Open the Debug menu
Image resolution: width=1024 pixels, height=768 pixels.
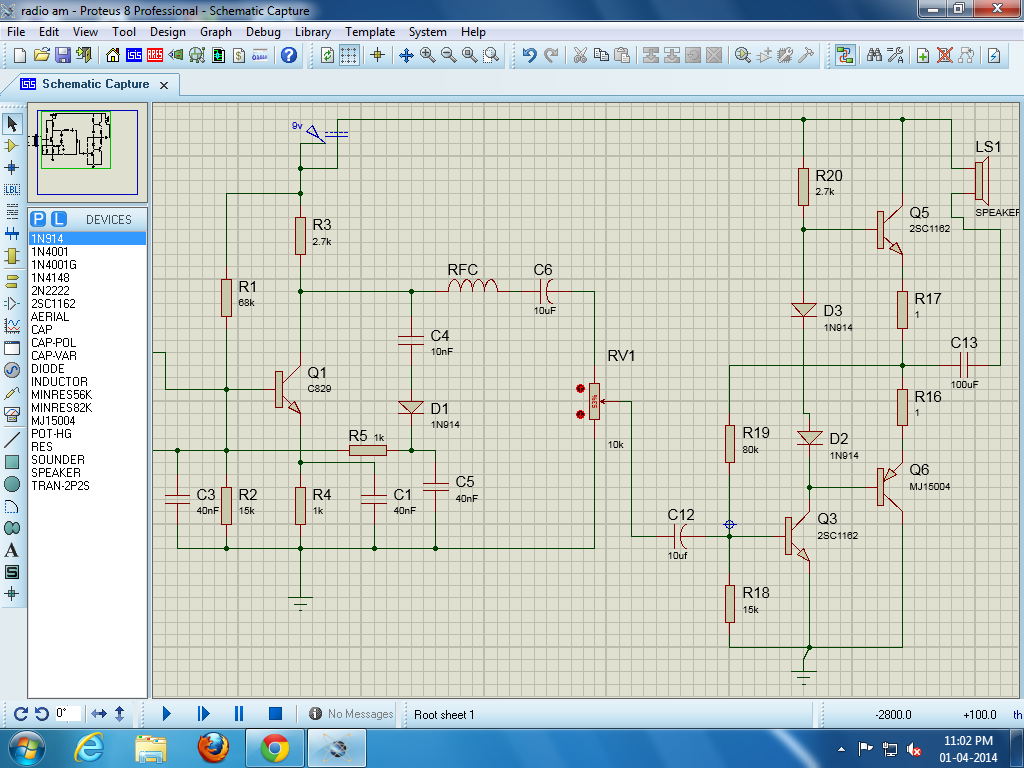point(263,32)
